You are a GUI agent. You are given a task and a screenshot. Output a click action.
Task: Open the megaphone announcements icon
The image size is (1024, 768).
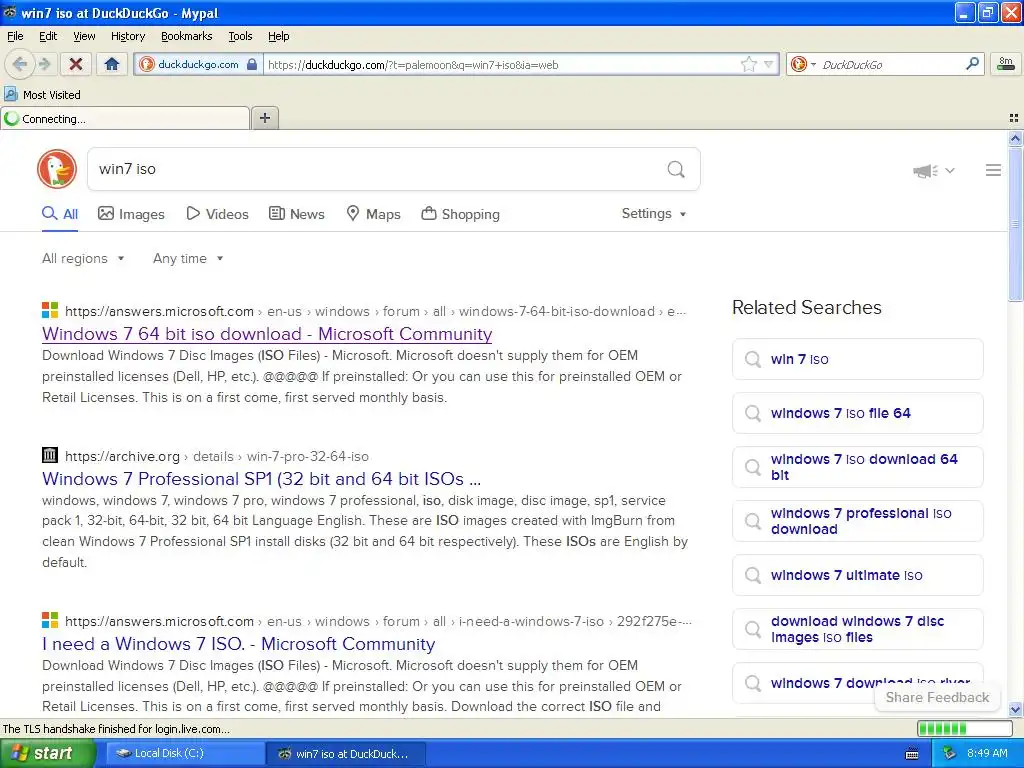tap(925, 170)
